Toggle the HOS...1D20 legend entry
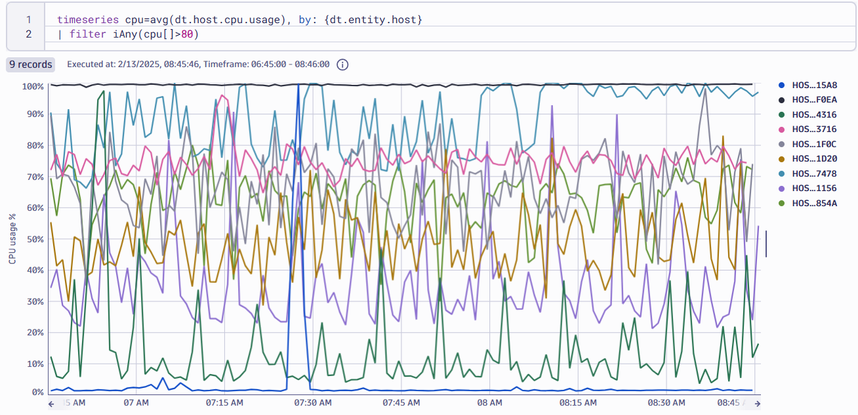Viewport: 858px width, 415px height. tap(813, 159)
